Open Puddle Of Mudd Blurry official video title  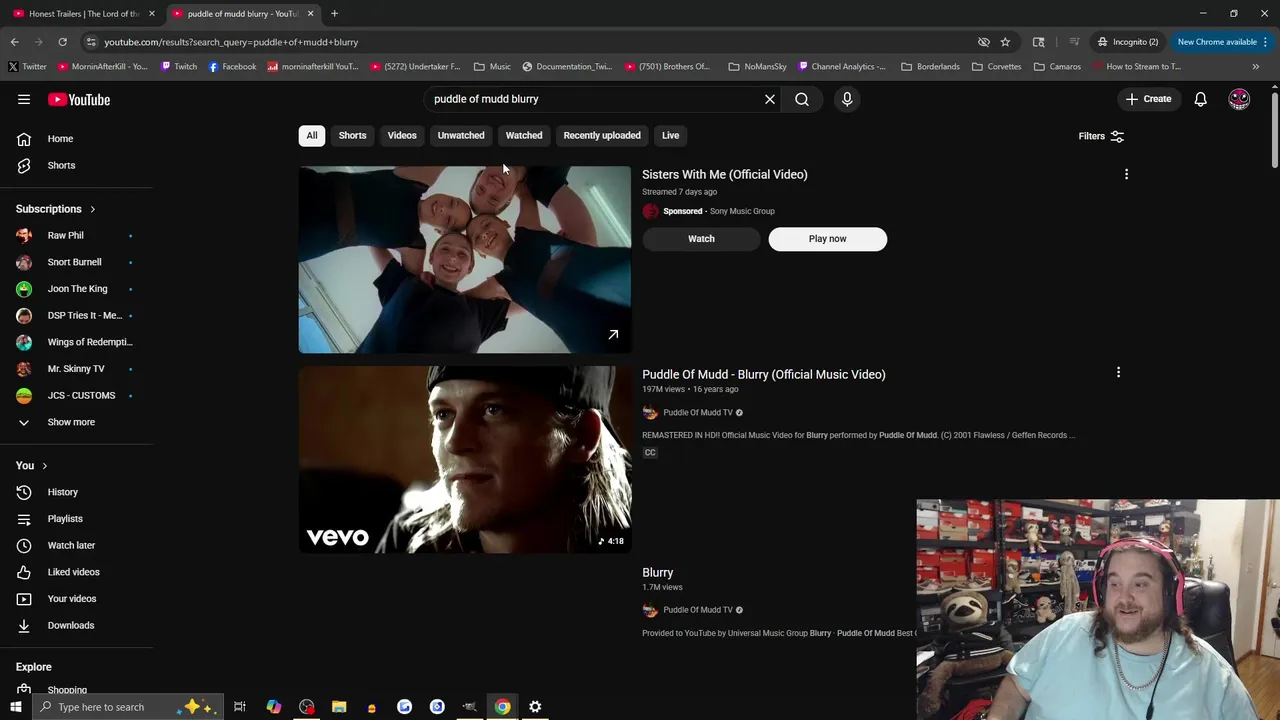point(764,374)
